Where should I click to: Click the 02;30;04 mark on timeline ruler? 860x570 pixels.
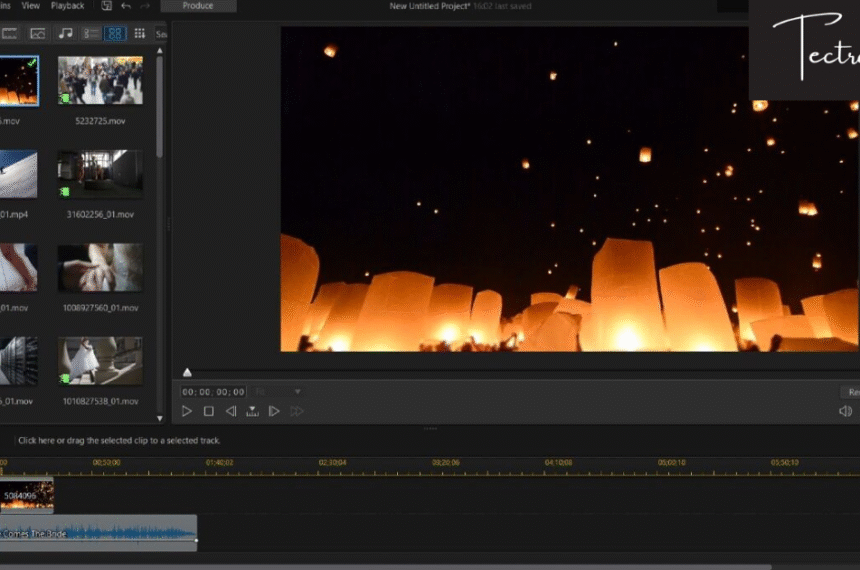pos(332,463)
